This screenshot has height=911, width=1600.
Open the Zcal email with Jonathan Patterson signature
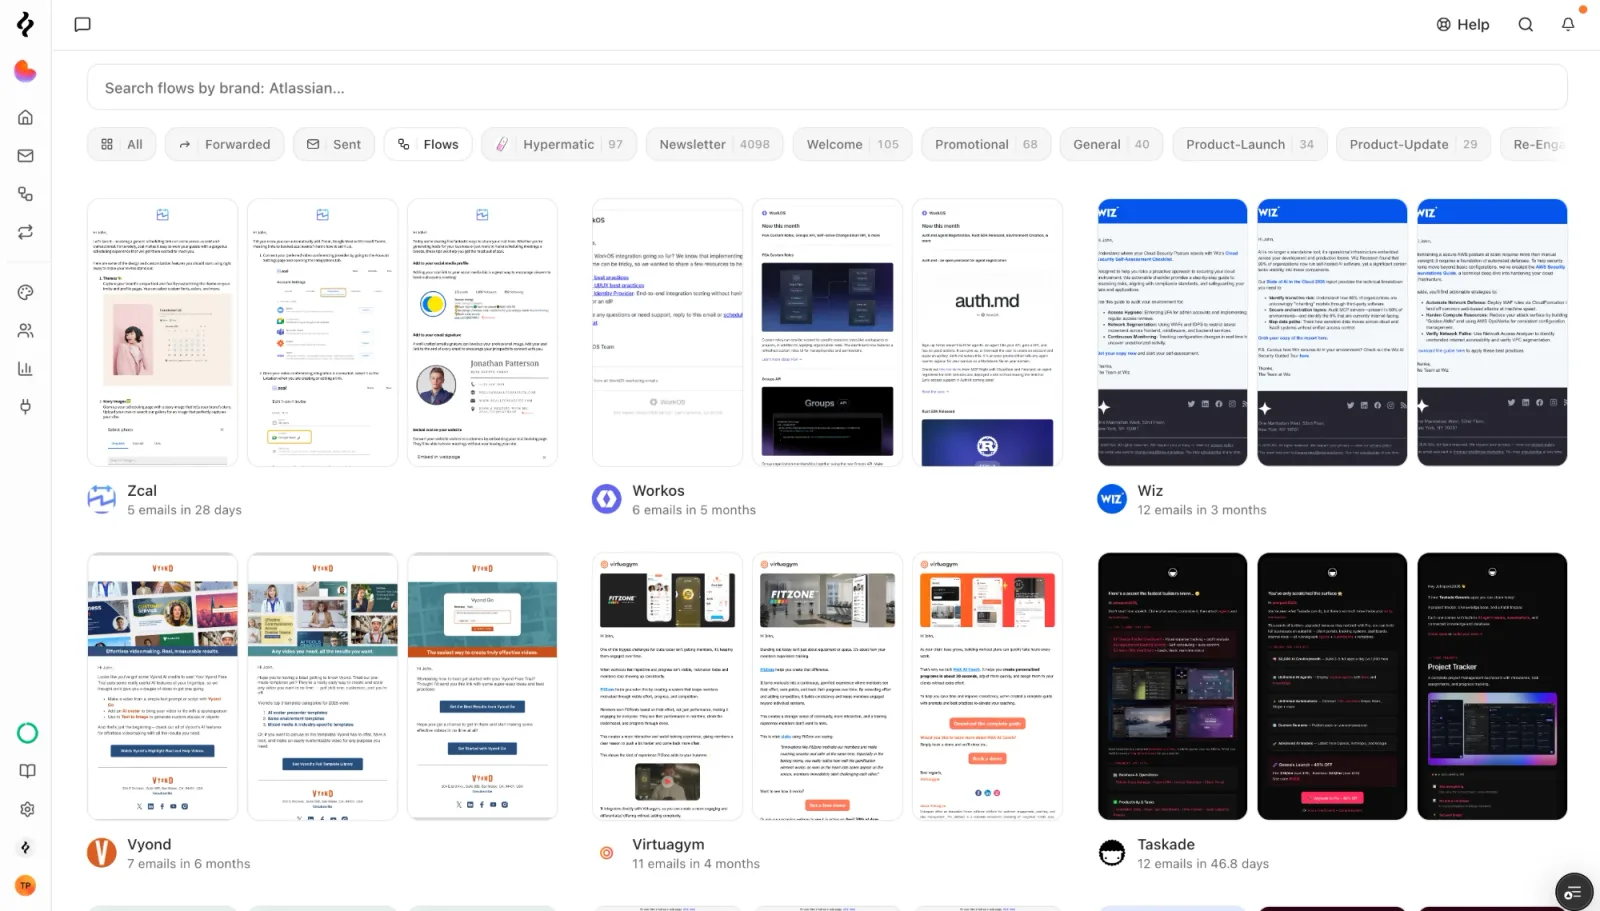click(482, 332)
